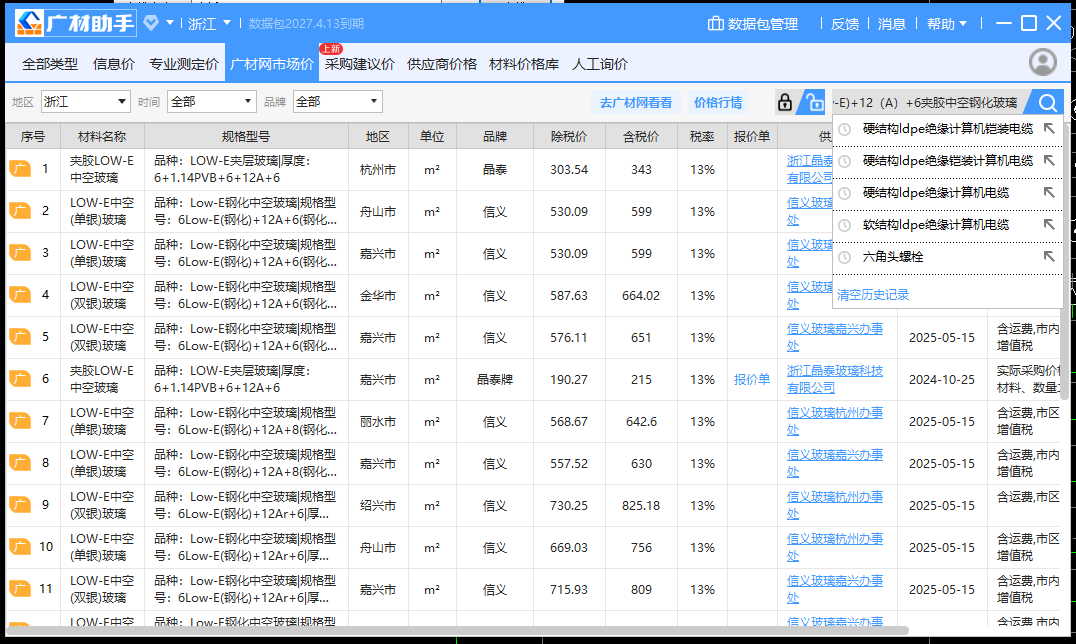The width and height of the screenshot is (1076, 644).
Task: Open the 时间 全部 dropdown
Action: click(x=211, y=102)
